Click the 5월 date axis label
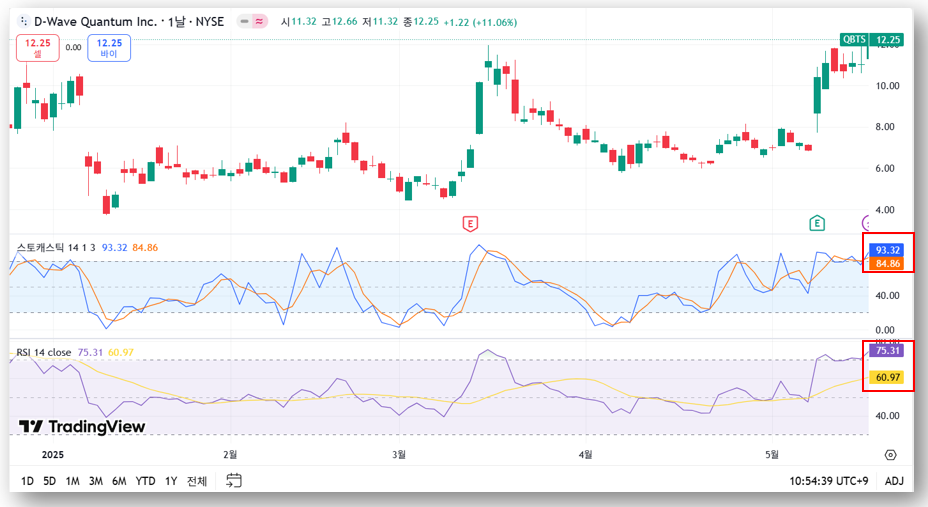The width and height of the screenshot is (928, 507). point(771,454)
